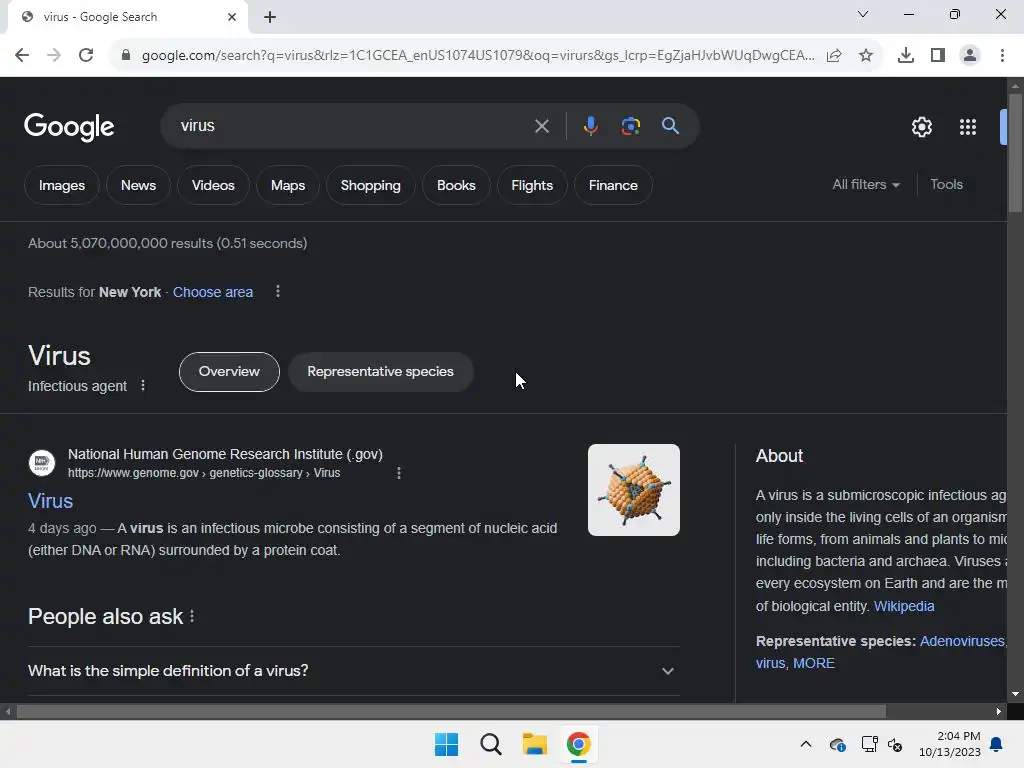The image size is (1024, 768).
Task: Switch to Images results
Action: 61,185
